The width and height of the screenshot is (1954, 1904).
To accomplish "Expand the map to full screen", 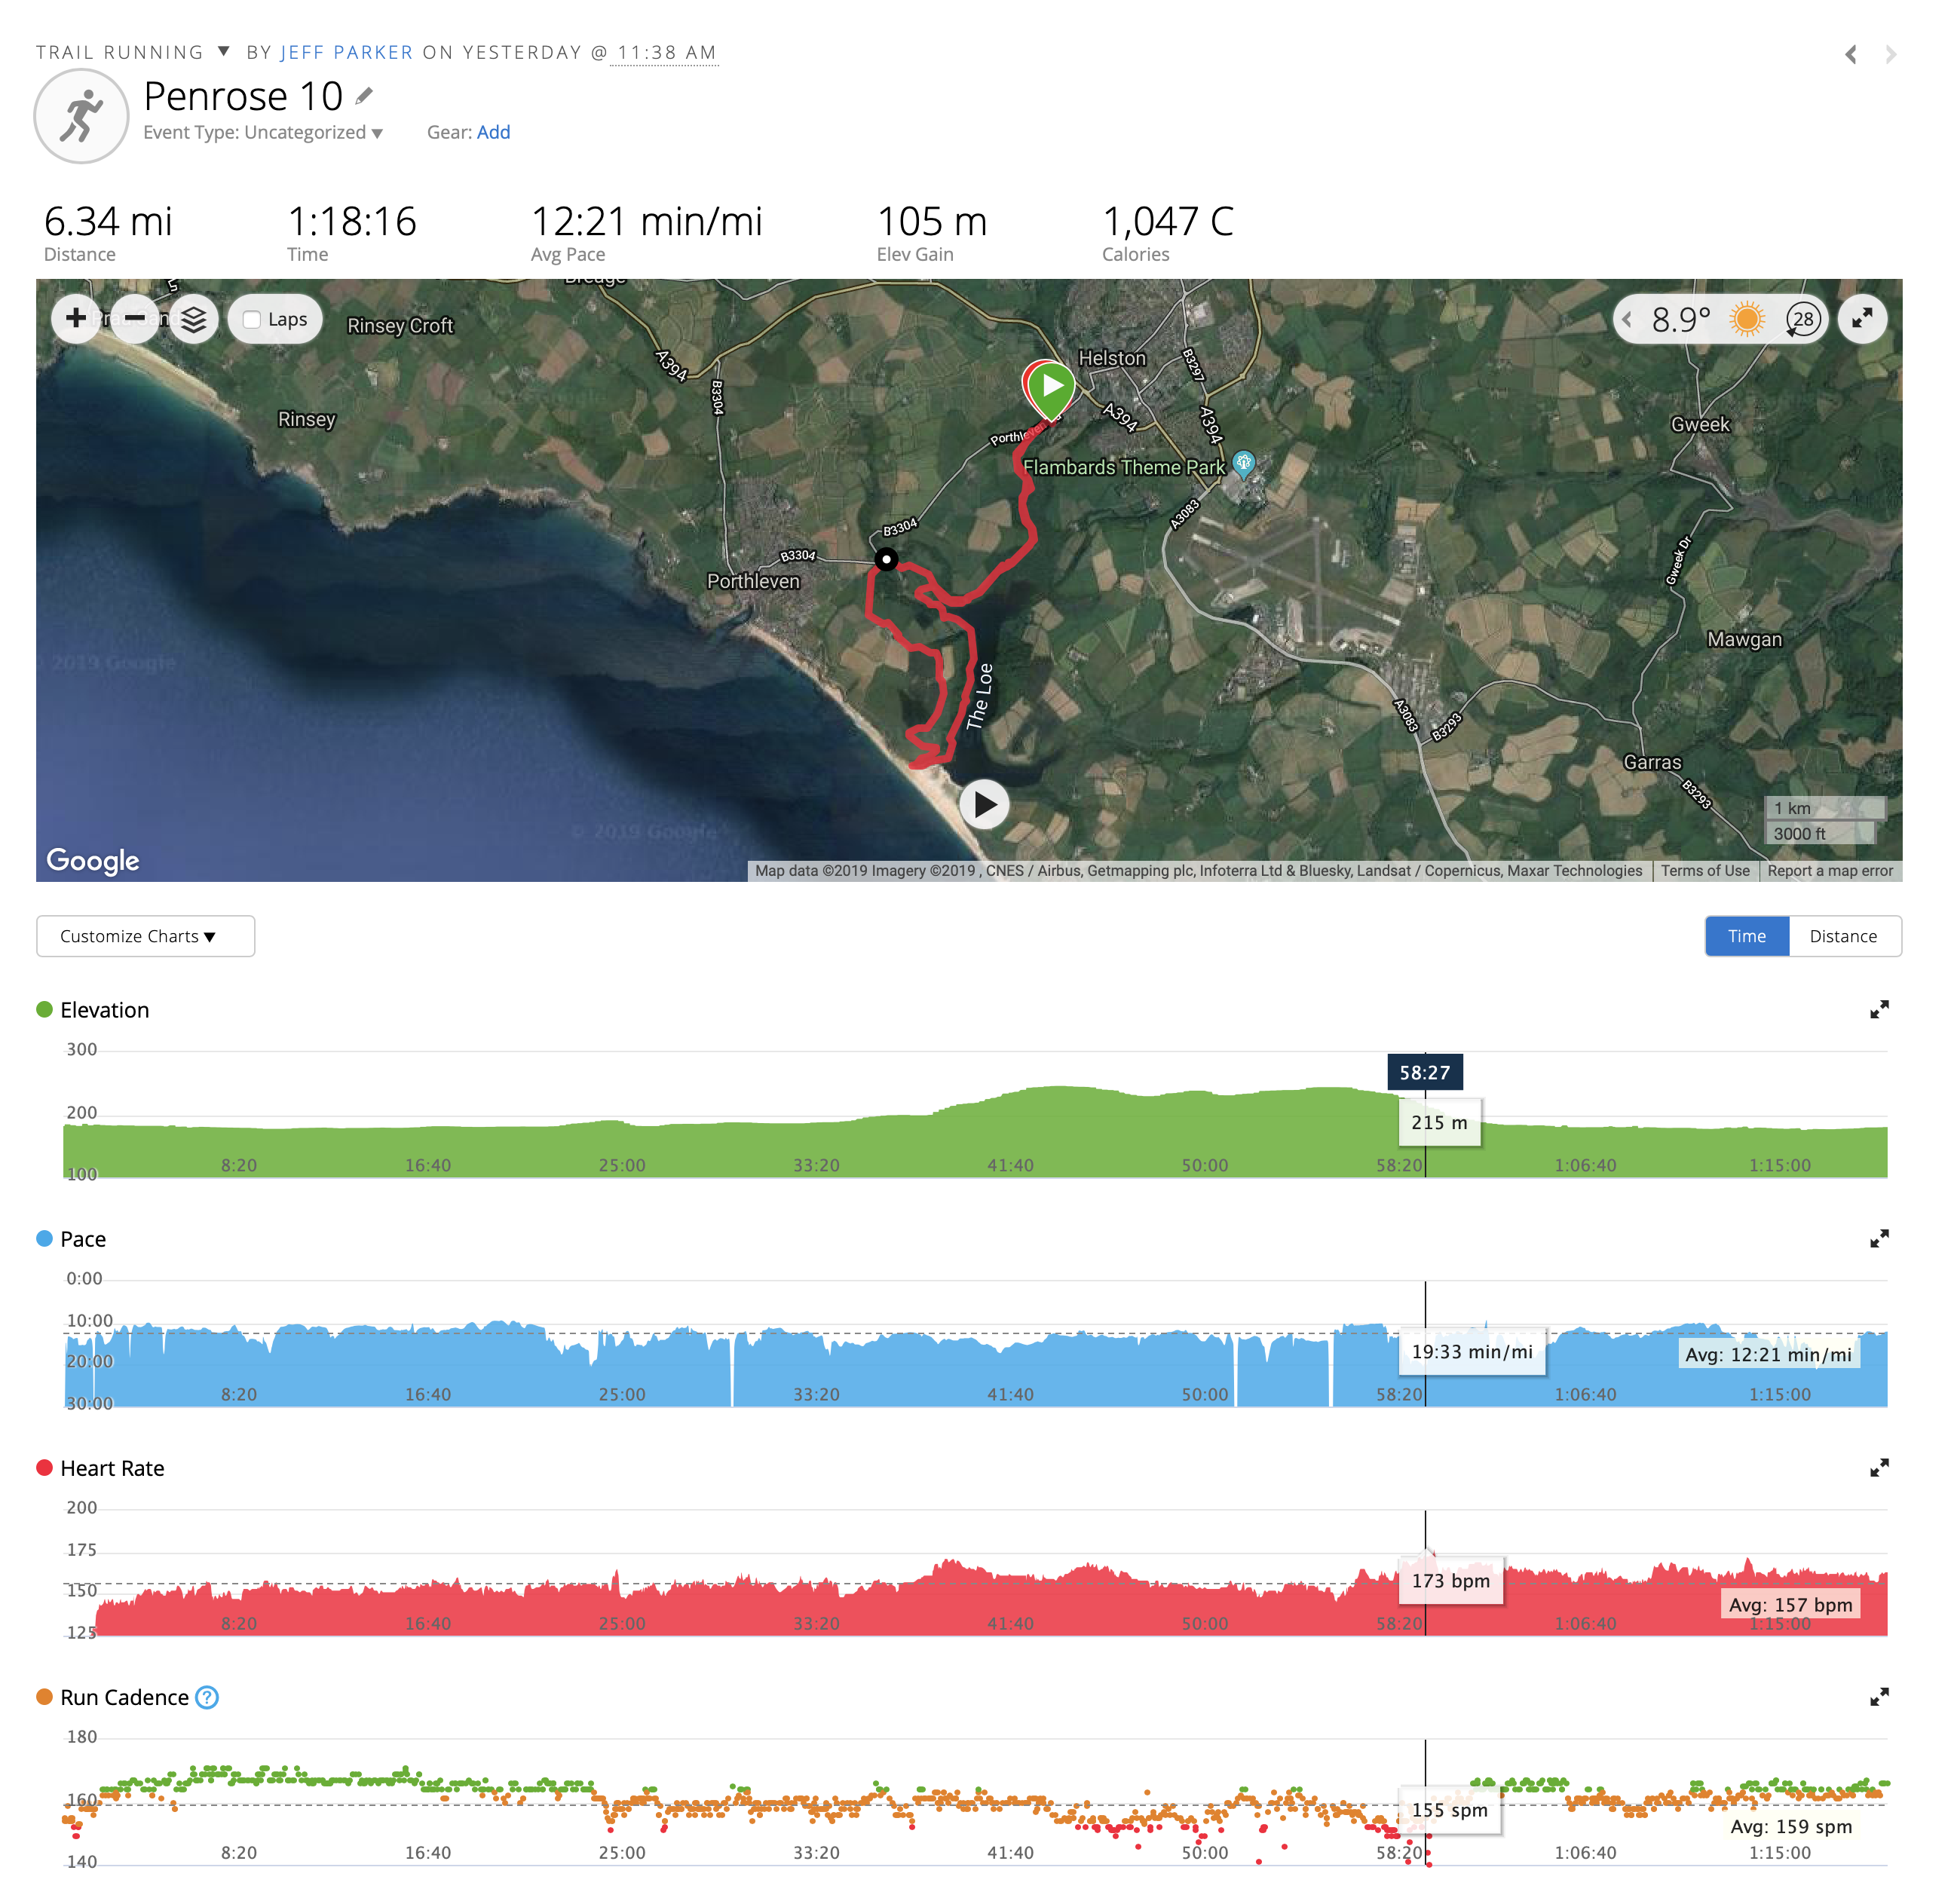I will [x=1862, y=319].
